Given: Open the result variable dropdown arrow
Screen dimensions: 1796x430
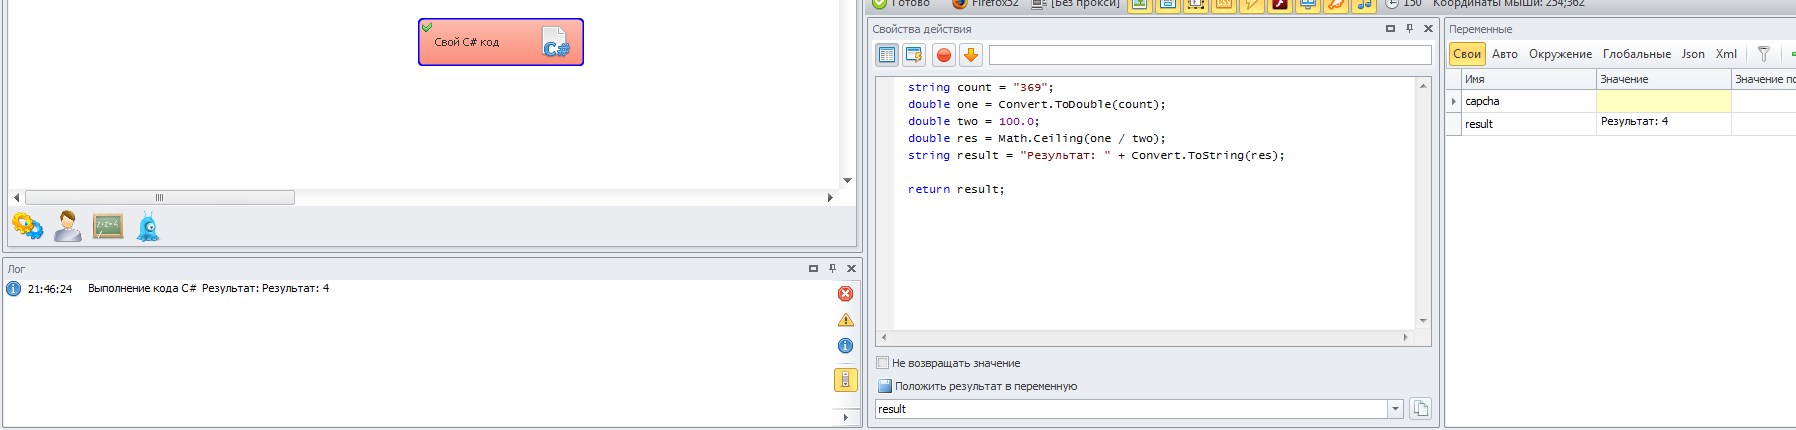Looking at the screenshot, I should pyautogui.click(x=1395, y=409).
